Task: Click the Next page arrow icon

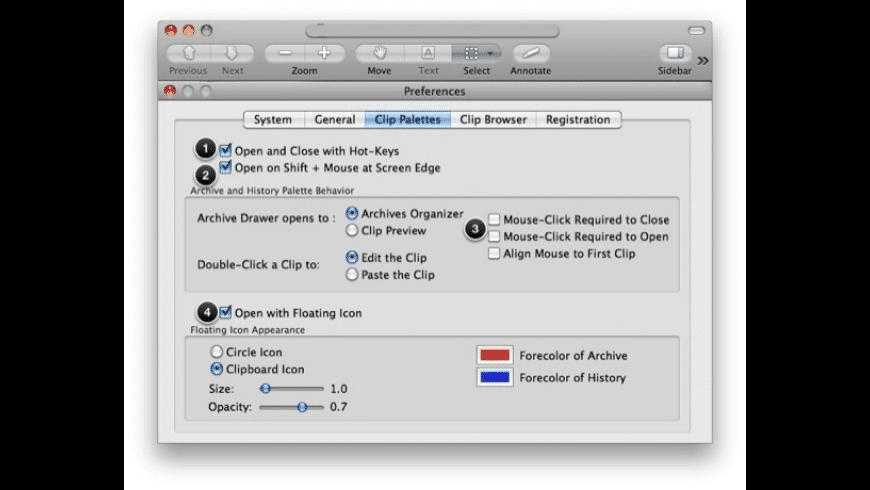Action: [232, 53]
